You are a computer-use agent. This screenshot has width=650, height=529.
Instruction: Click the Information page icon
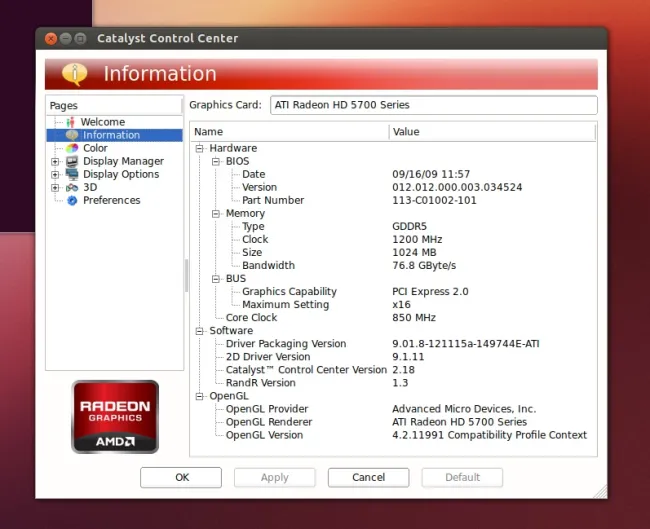(x=71, y=135)
